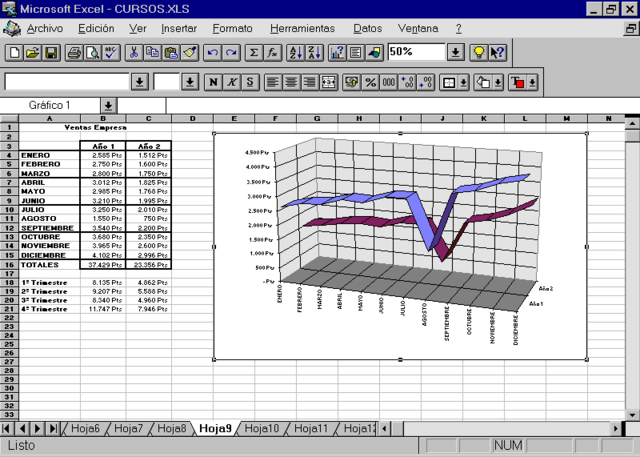Open the Datos menu
The image size is (640, 457).
tap(368, 29)
